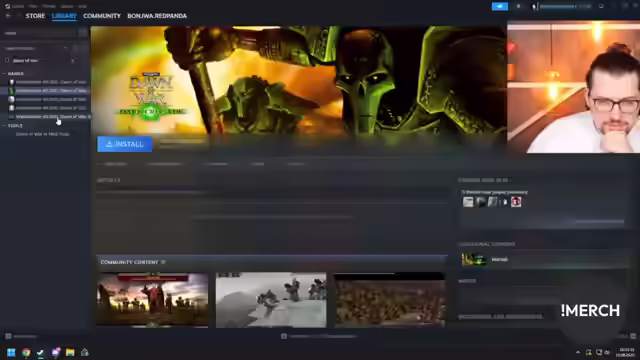The image size is (640, 360).
Task: Expand the library collections dropdown
Action: (x=36, y=48)
